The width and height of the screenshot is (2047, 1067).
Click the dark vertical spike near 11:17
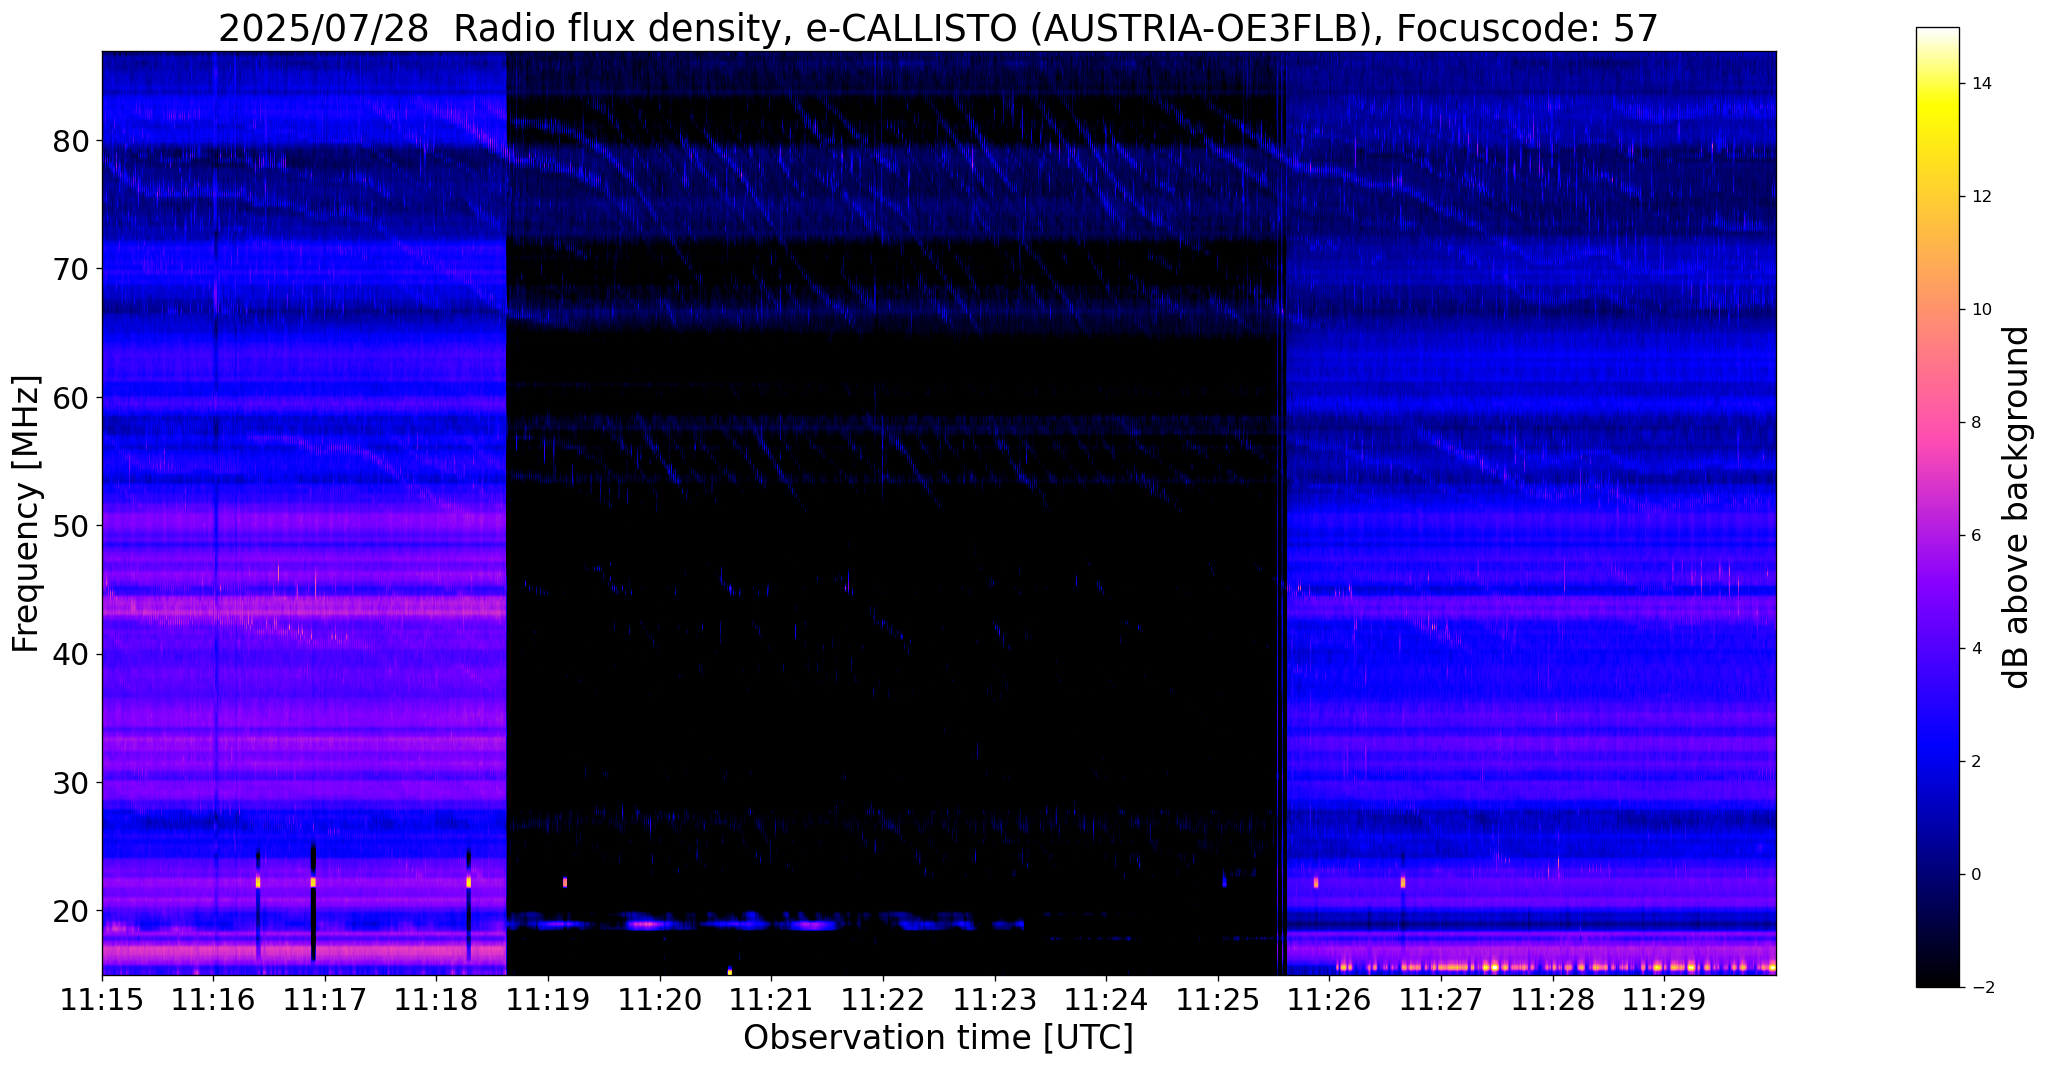click(313, 901)
